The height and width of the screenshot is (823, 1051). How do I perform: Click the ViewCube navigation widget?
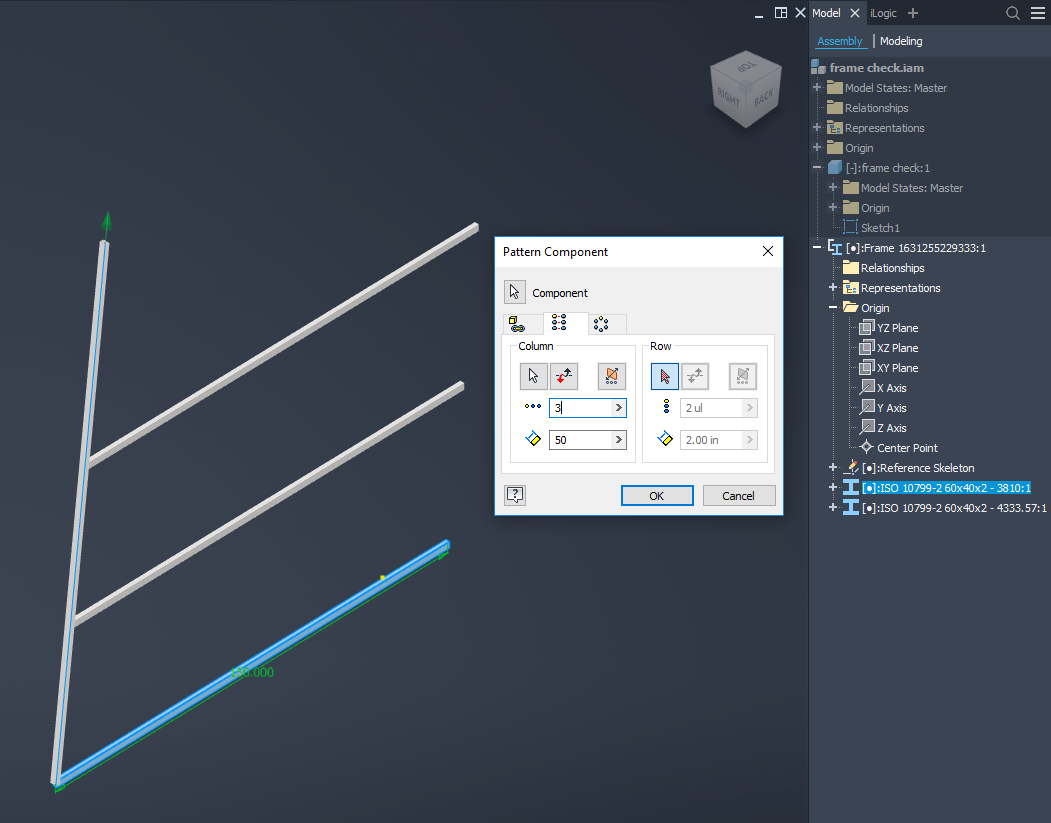pos(745,89)
